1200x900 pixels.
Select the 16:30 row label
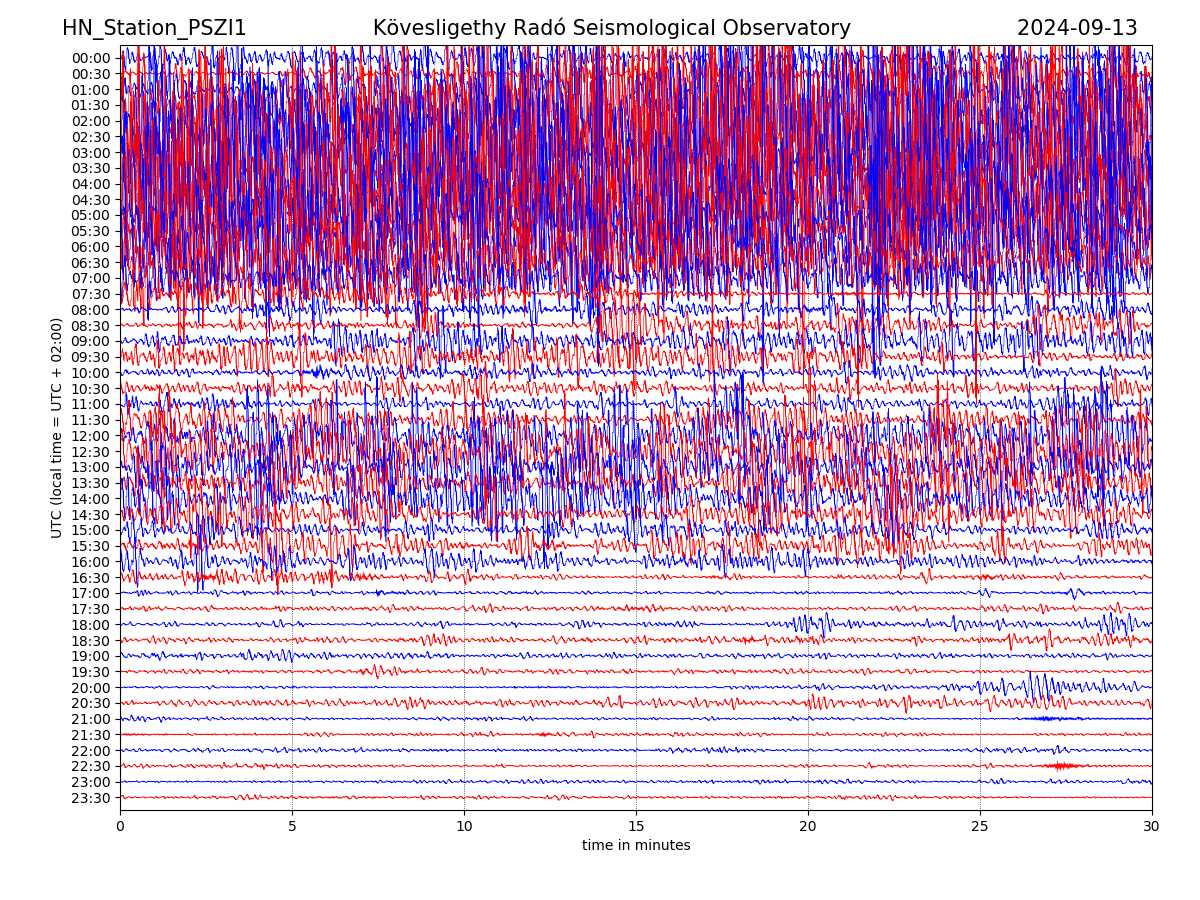coord(90,578)
